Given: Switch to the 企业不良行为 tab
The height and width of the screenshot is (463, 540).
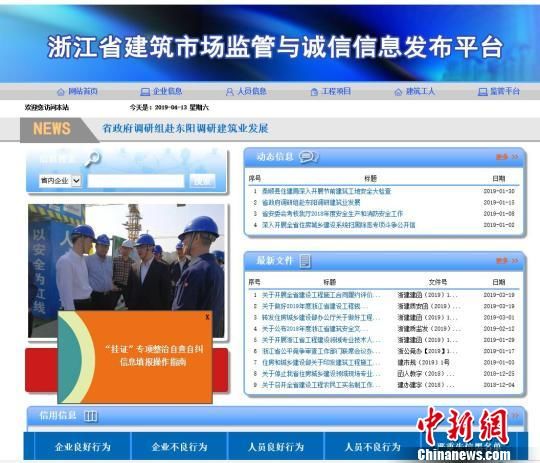Looking at the screenshot, I should click(179, 447).
